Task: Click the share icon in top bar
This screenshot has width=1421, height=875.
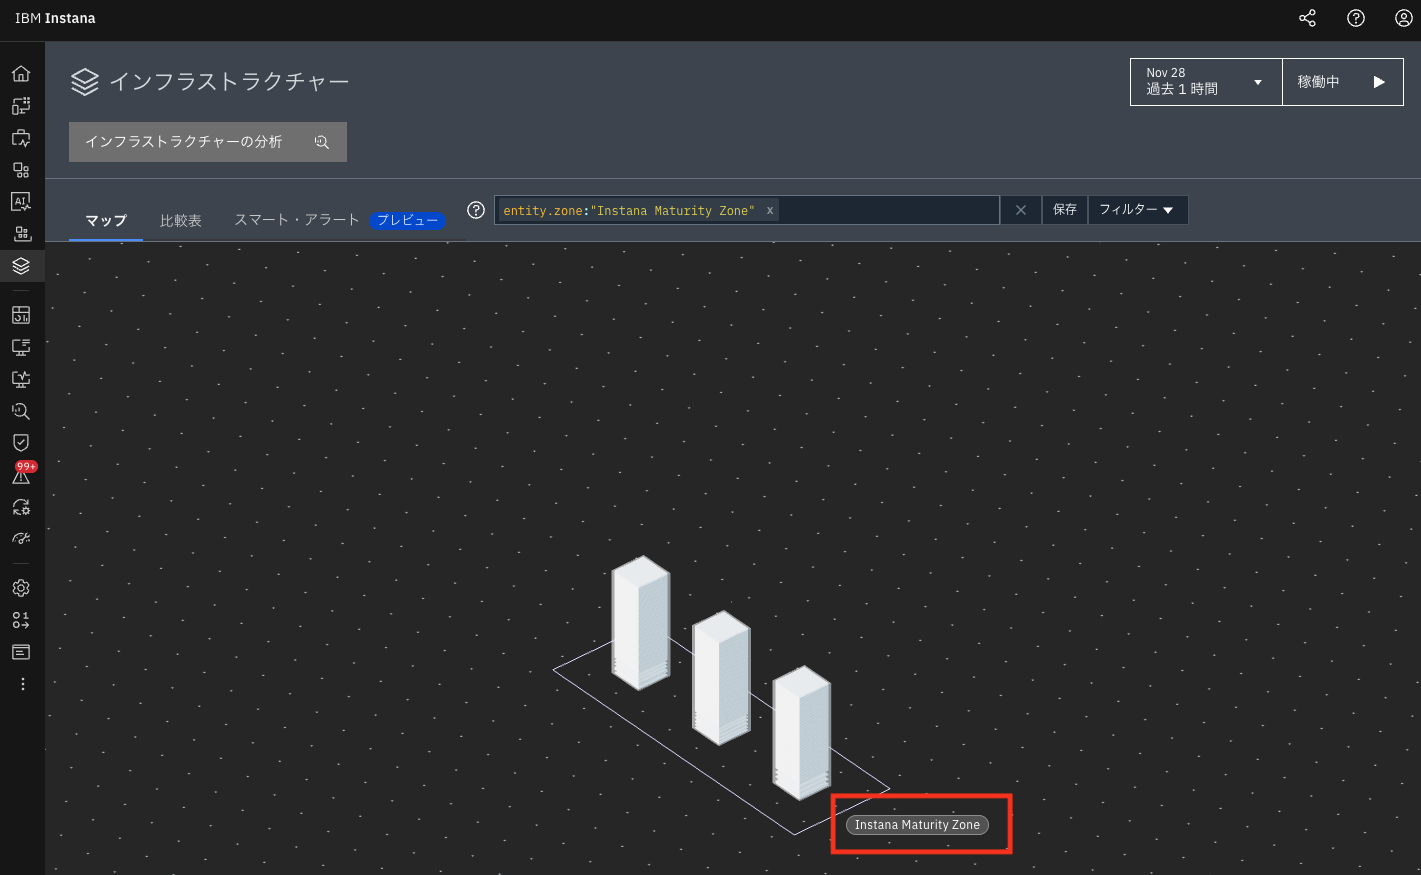Action: point(1307,18)
